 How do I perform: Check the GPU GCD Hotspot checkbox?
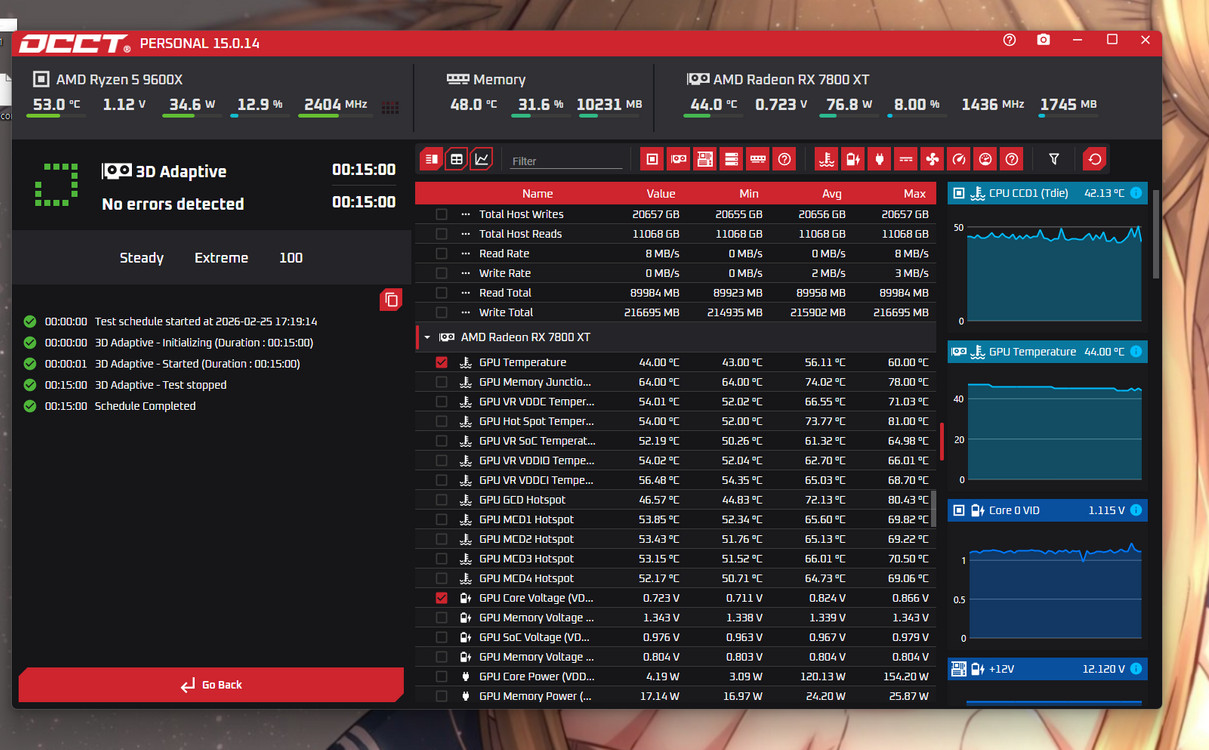pyautogui.click(x=441, y=500)
